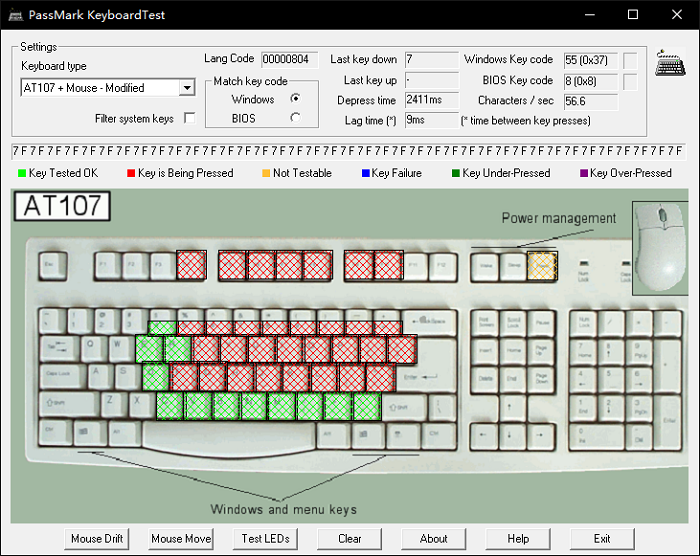Select the Windows match key code radio
Screen dimensions: 700x556
point(295,98)
